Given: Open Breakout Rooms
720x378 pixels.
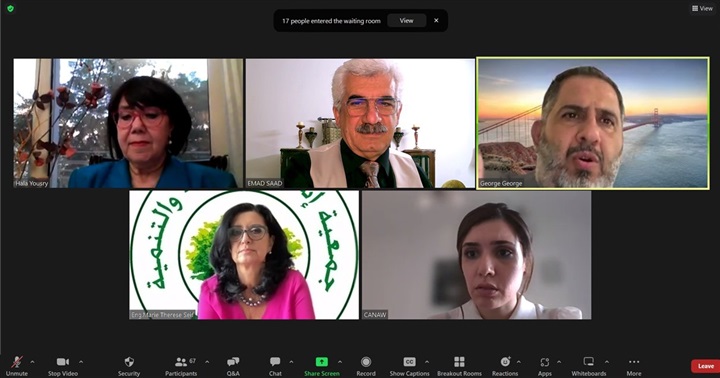Looking at the screenshot, I should pyautogui.click(x=459, y=366).
